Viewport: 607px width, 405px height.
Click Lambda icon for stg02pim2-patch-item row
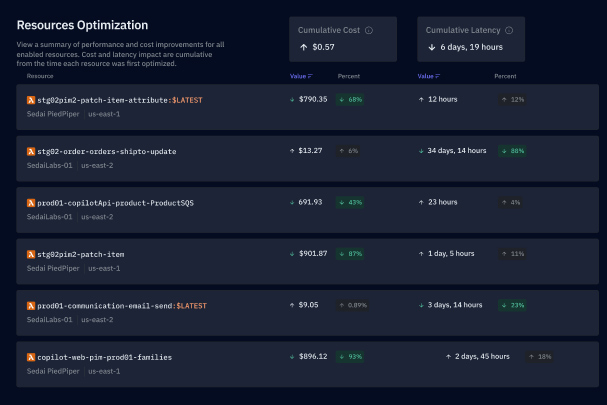click(31, 254)
